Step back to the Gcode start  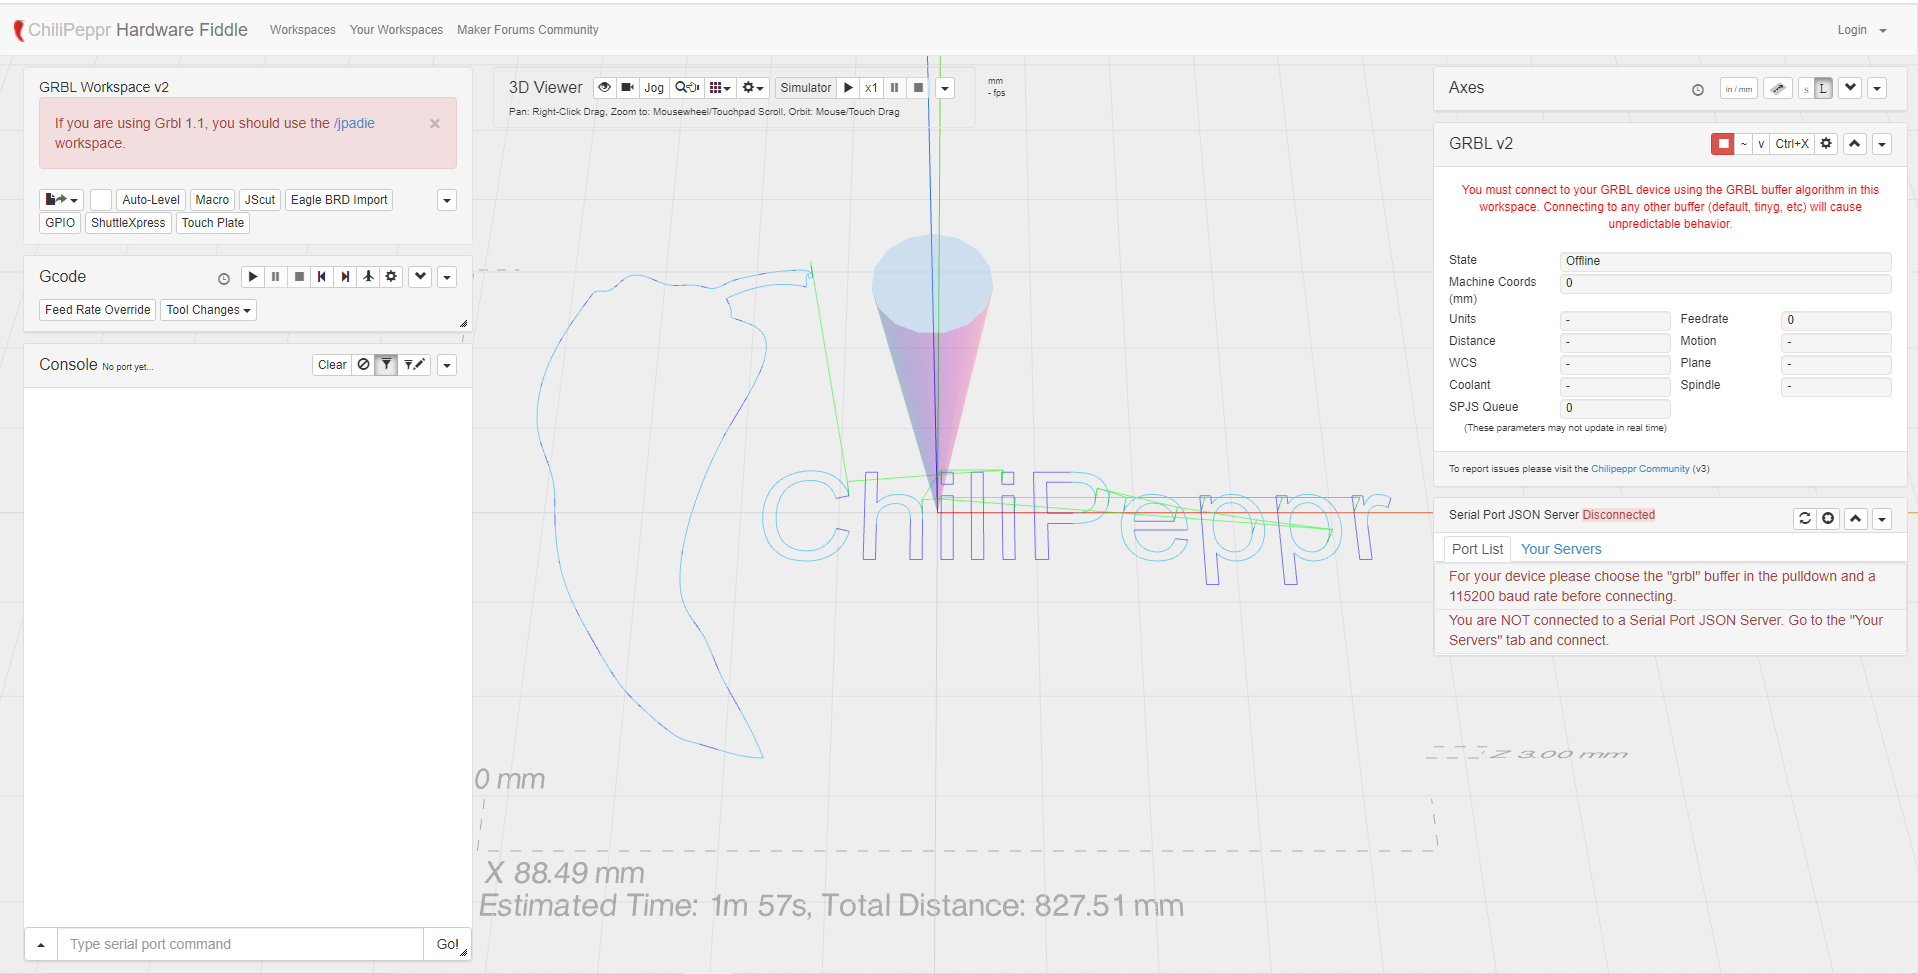coord(322,277)
